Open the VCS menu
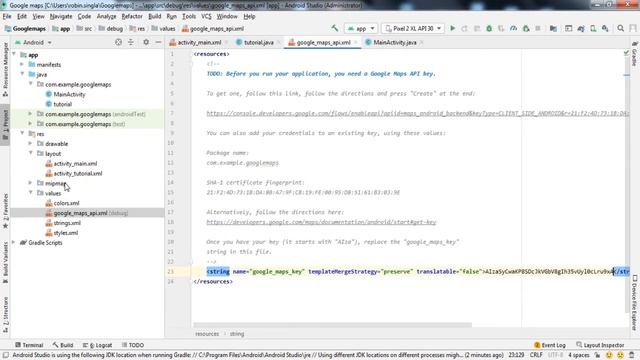 (207, 16)
